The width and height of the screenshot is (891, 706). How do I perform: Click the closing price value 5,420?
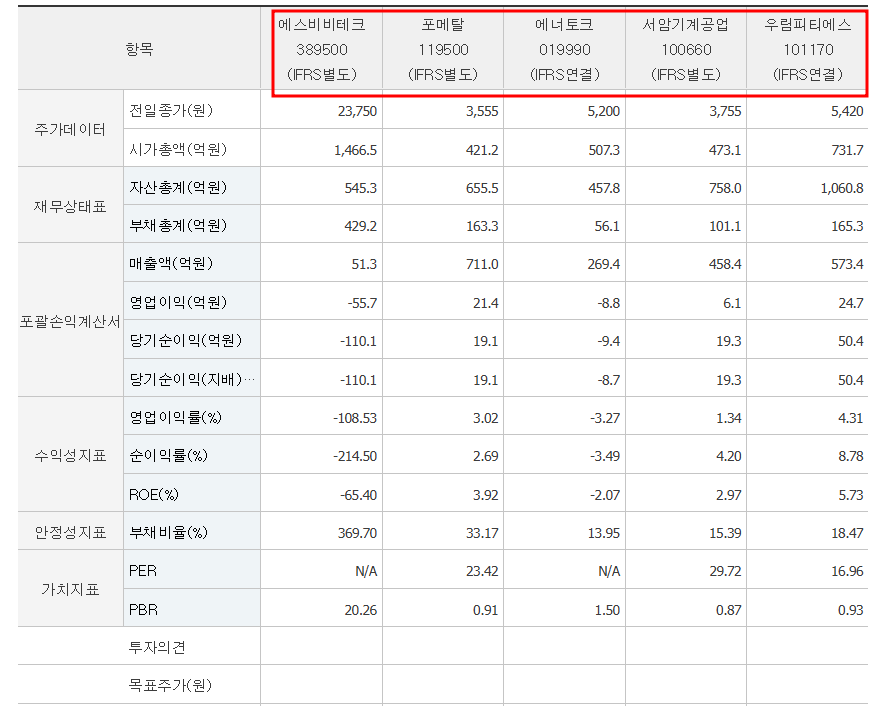click(847, 111)
